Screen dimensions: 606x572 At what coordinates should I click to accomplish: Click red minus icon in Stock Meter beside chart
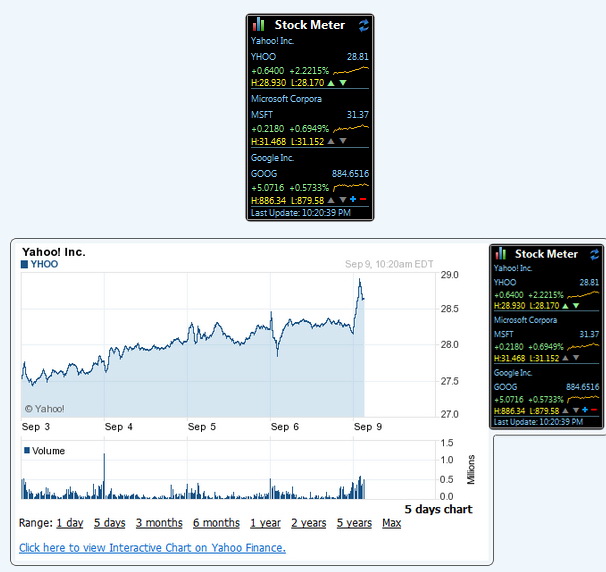click(596, 409)
